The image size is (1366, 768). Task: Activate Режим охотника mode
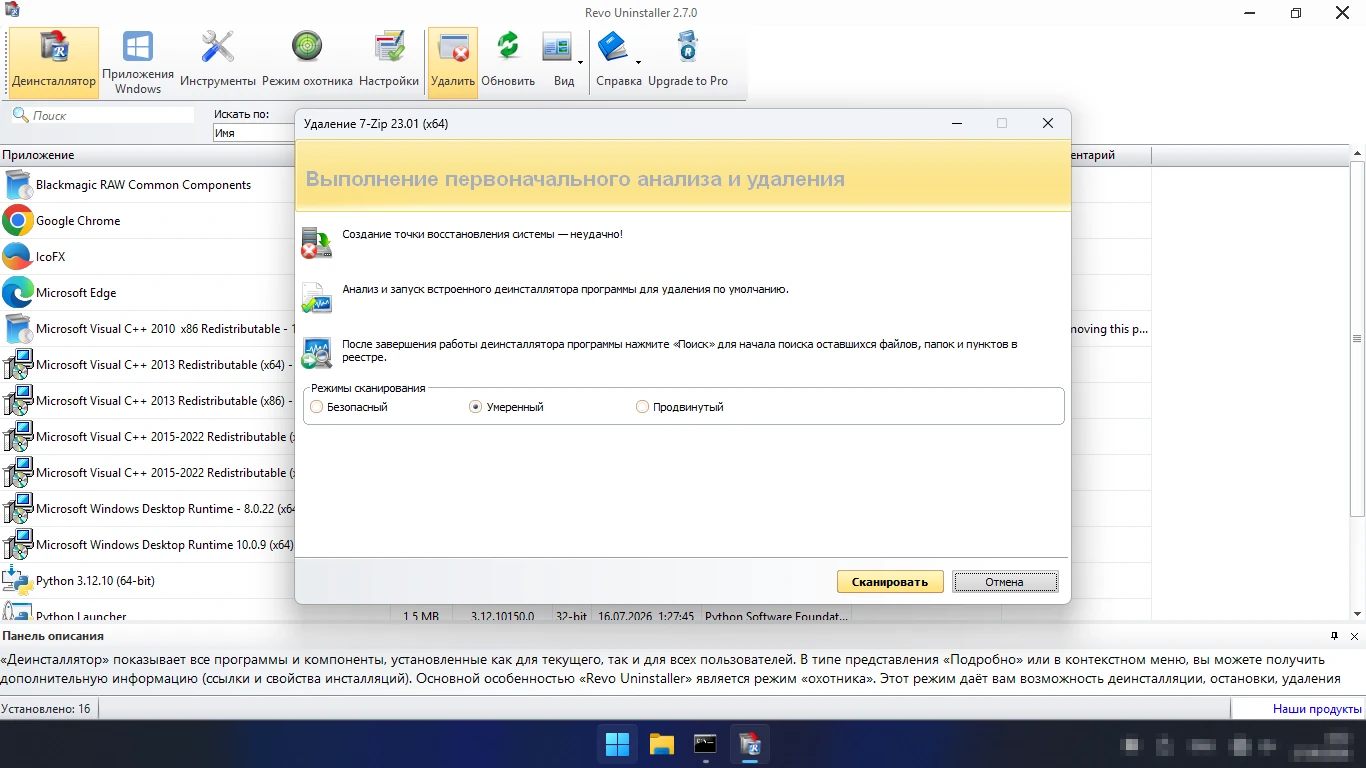pyautogui.click(x=307, y=62)
